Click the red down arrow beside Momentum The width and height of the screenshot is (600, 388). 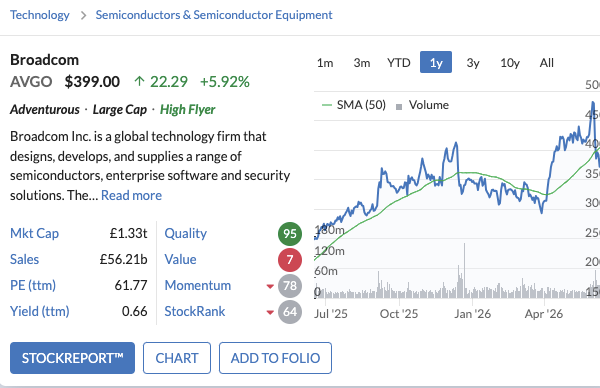[270, 286]
